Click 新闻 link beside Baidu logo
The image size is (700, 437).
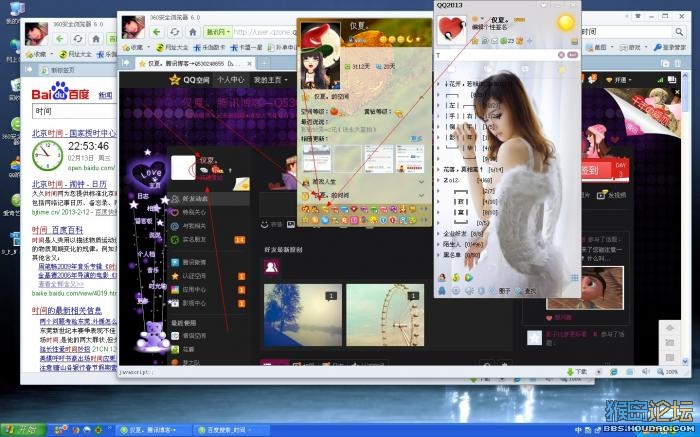[x=105, y=95]
